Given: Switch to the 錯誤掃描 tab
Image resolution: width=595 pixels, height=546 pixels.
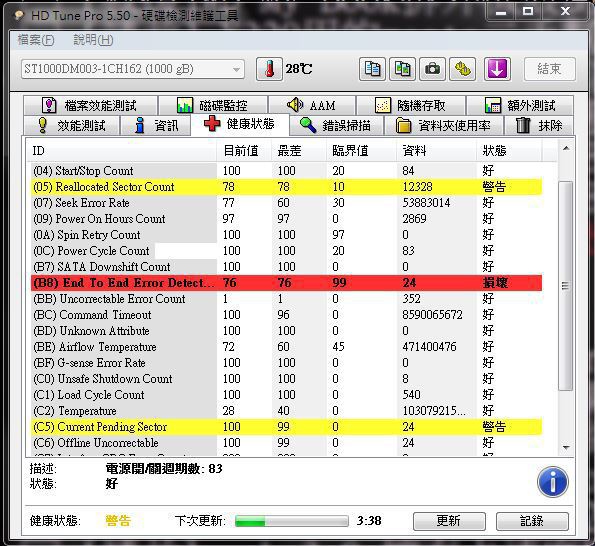Looking at the screenshot, I should (336, 125).
